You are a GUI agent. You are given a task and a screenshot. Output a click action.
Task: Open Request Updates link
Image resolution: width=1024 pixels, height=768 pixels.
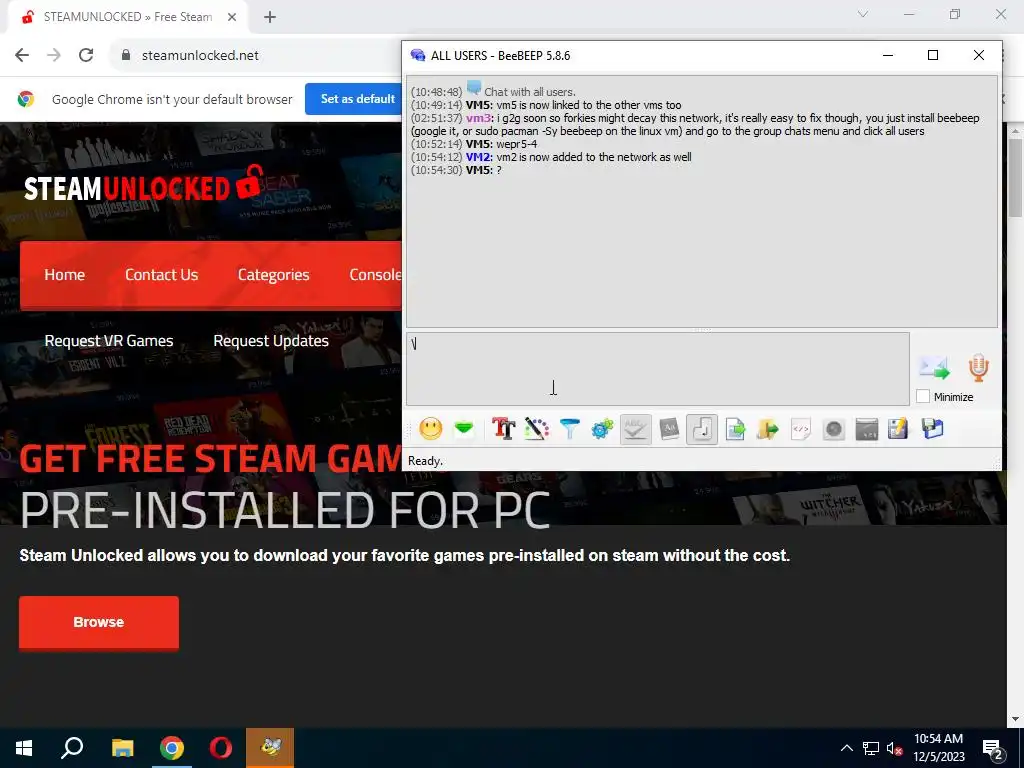(x=271, y=341)
